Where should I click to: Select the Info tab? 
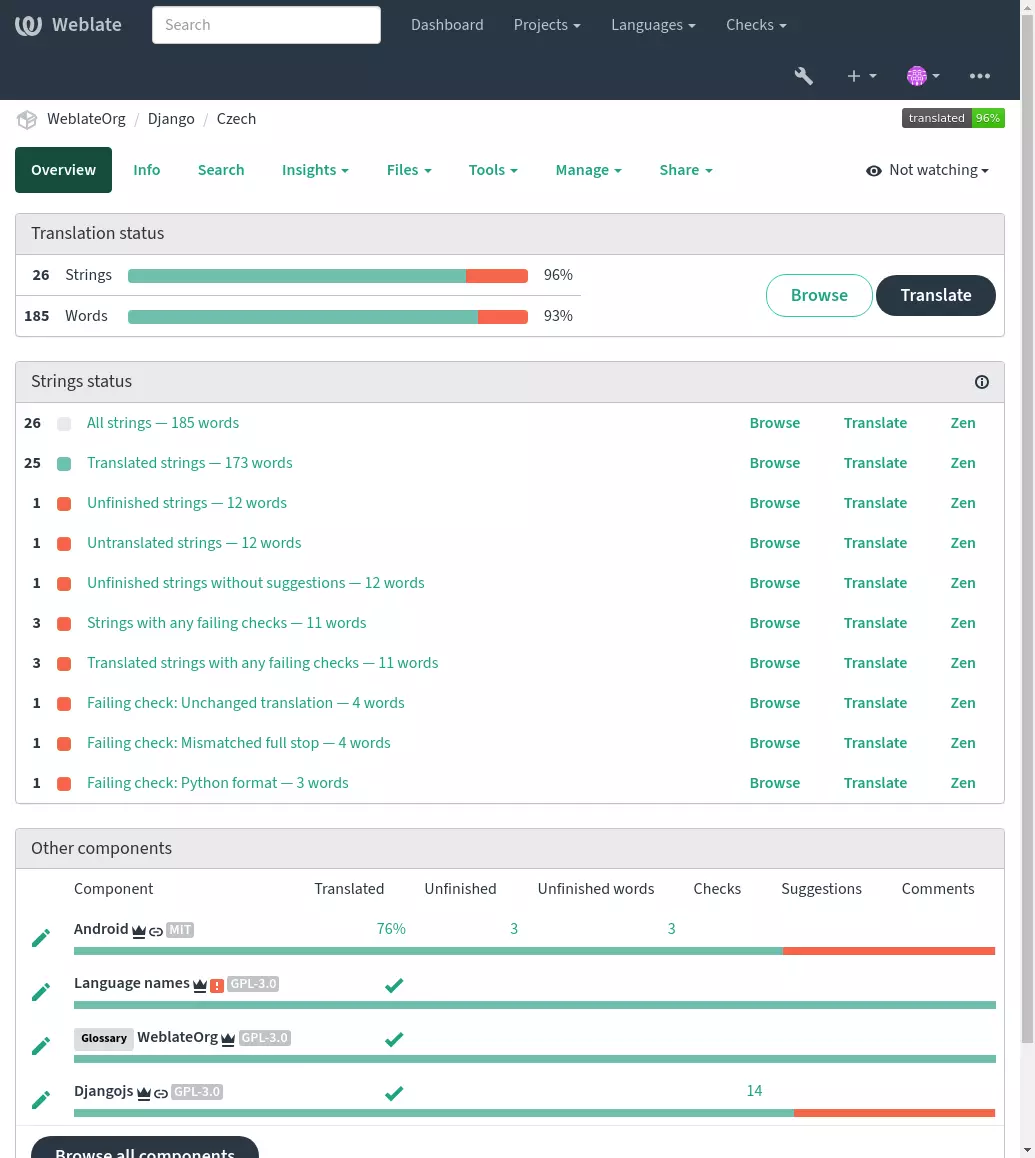coord(146,170)
